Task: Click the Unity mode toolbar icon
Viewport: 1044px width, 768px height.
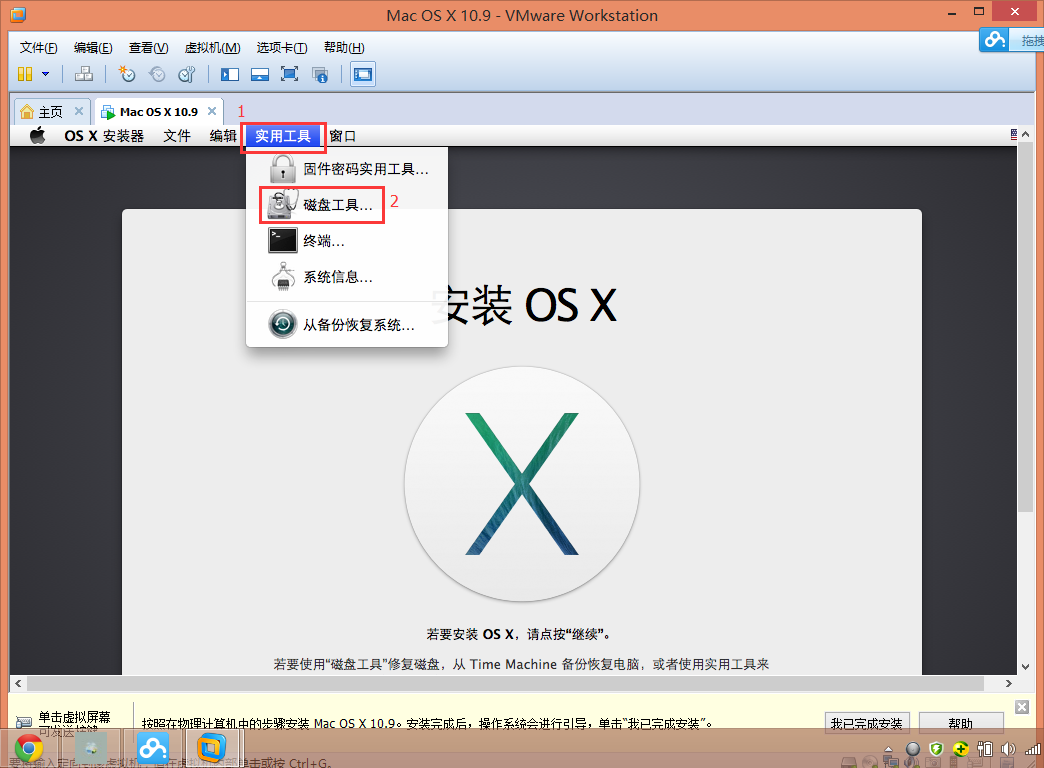Action: coord(320,75)
